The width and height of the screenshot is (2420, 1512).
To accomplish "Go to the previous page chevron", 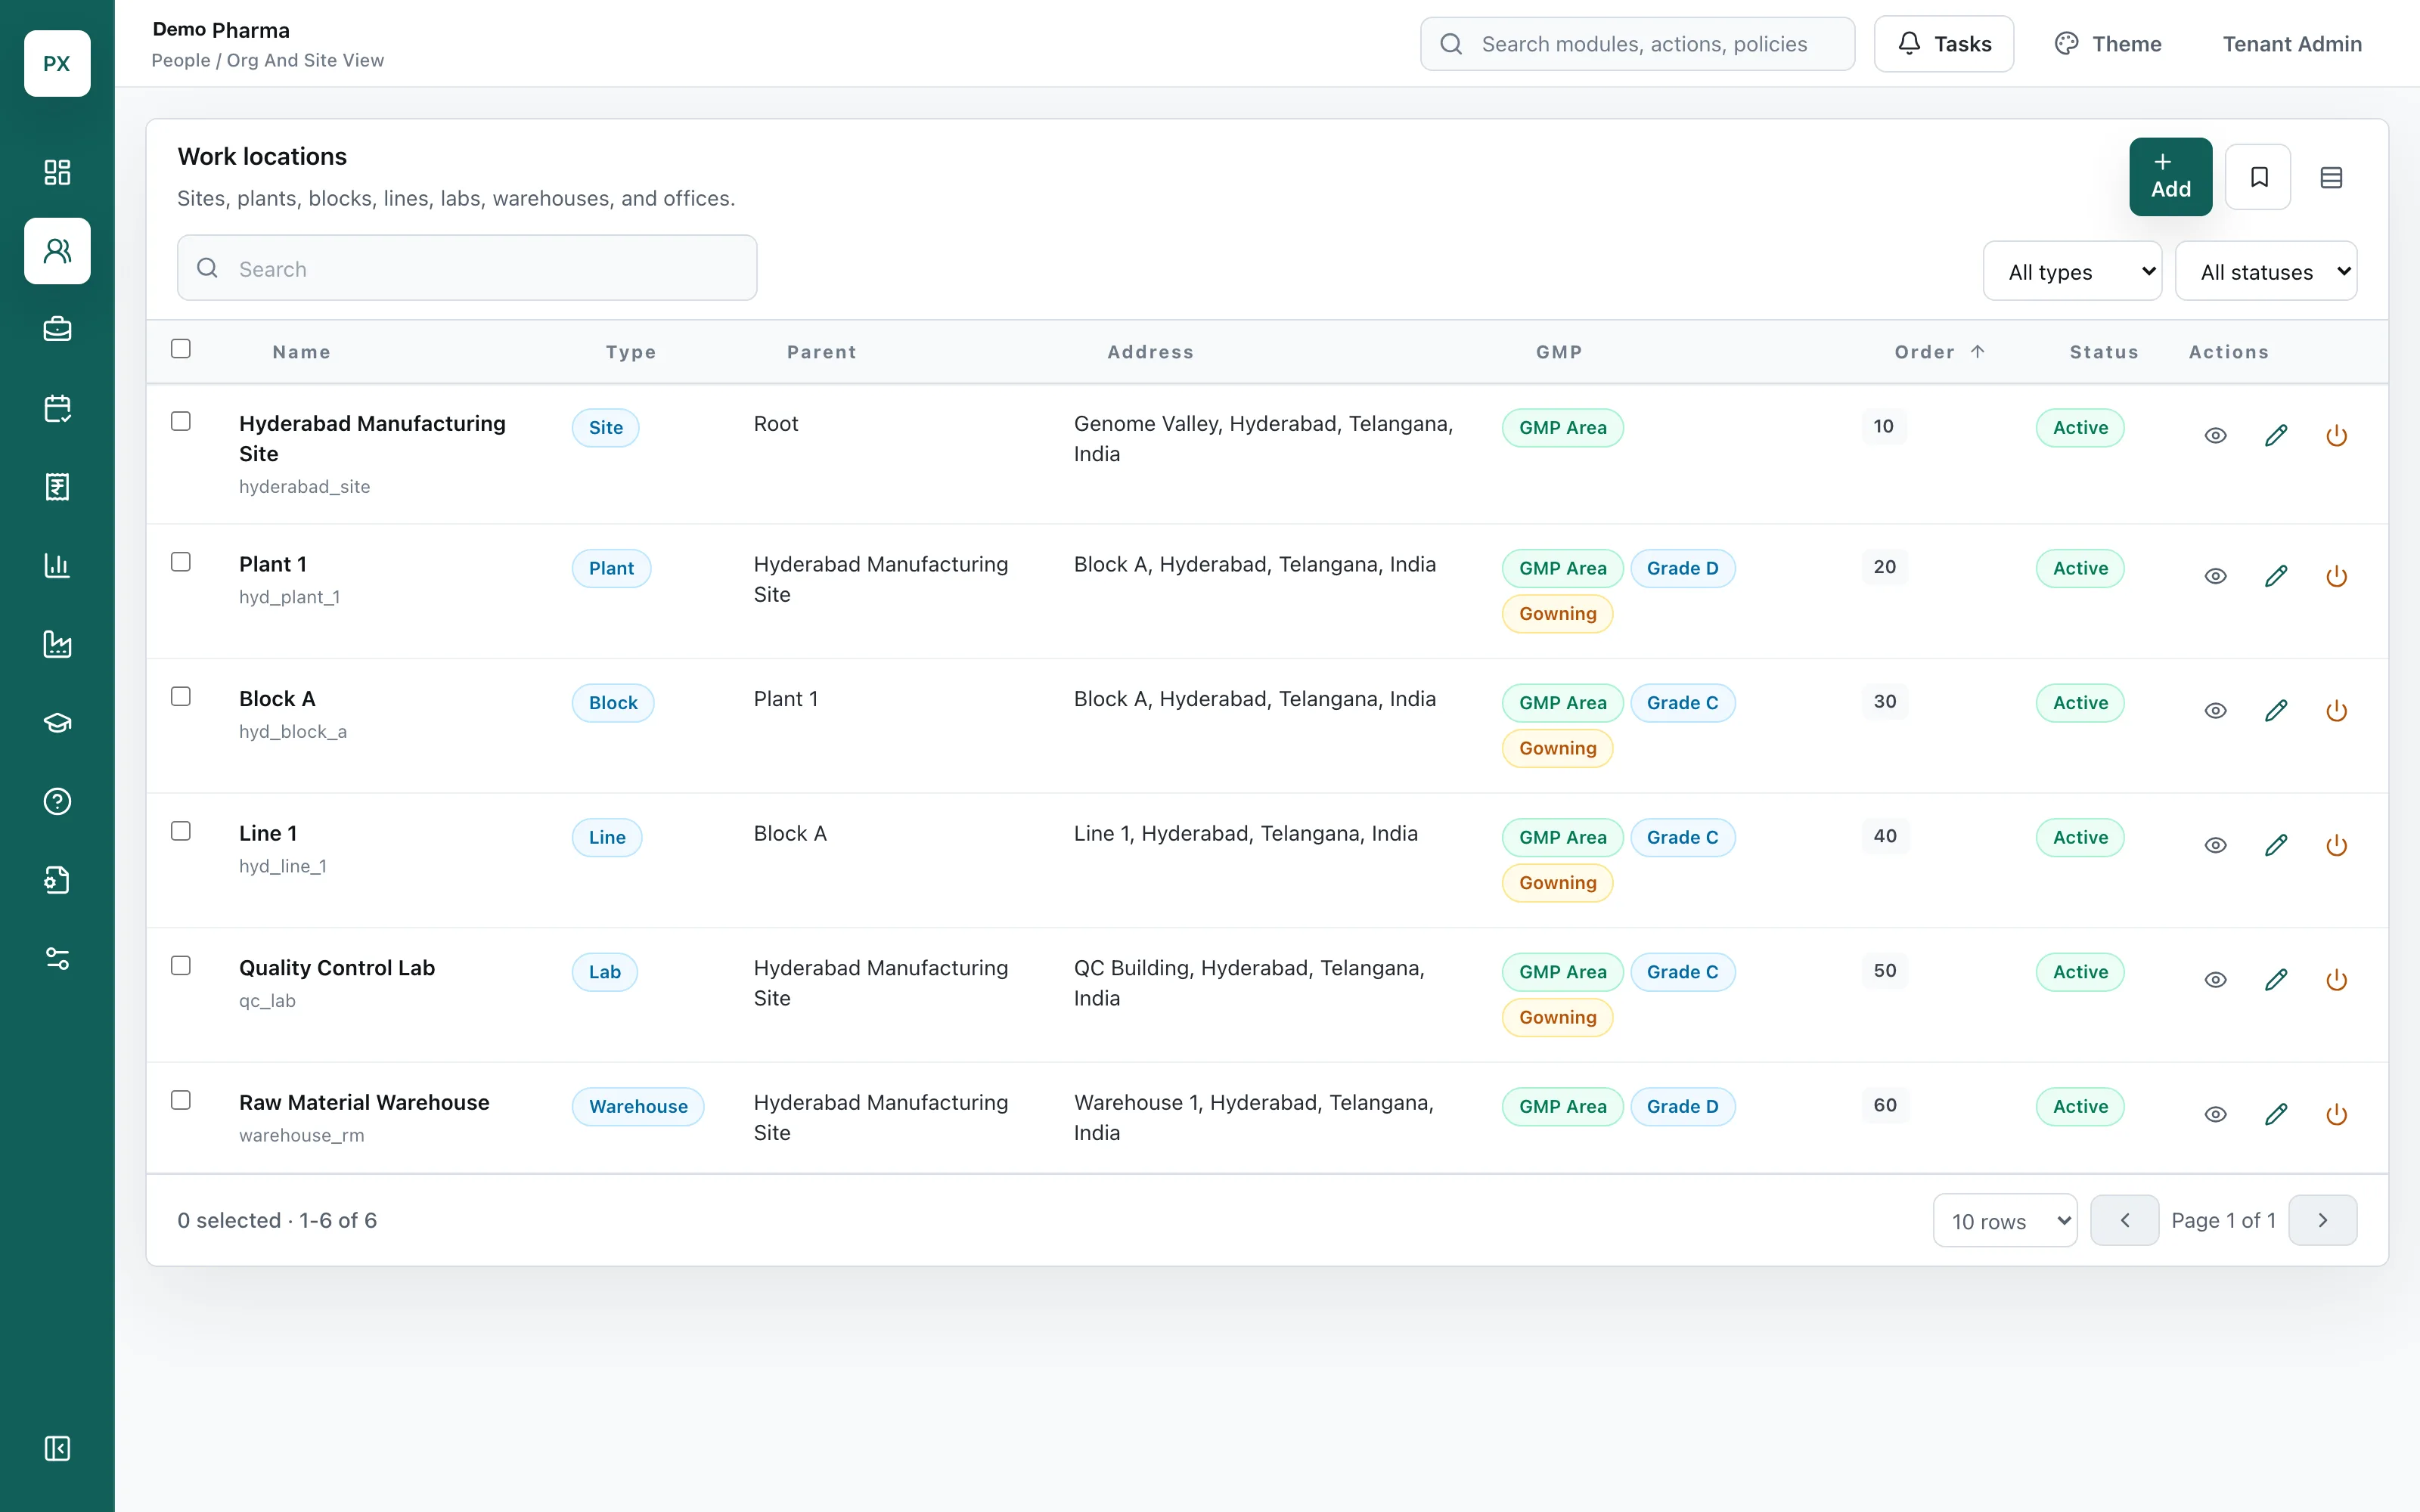I will pos(2124,1220).
